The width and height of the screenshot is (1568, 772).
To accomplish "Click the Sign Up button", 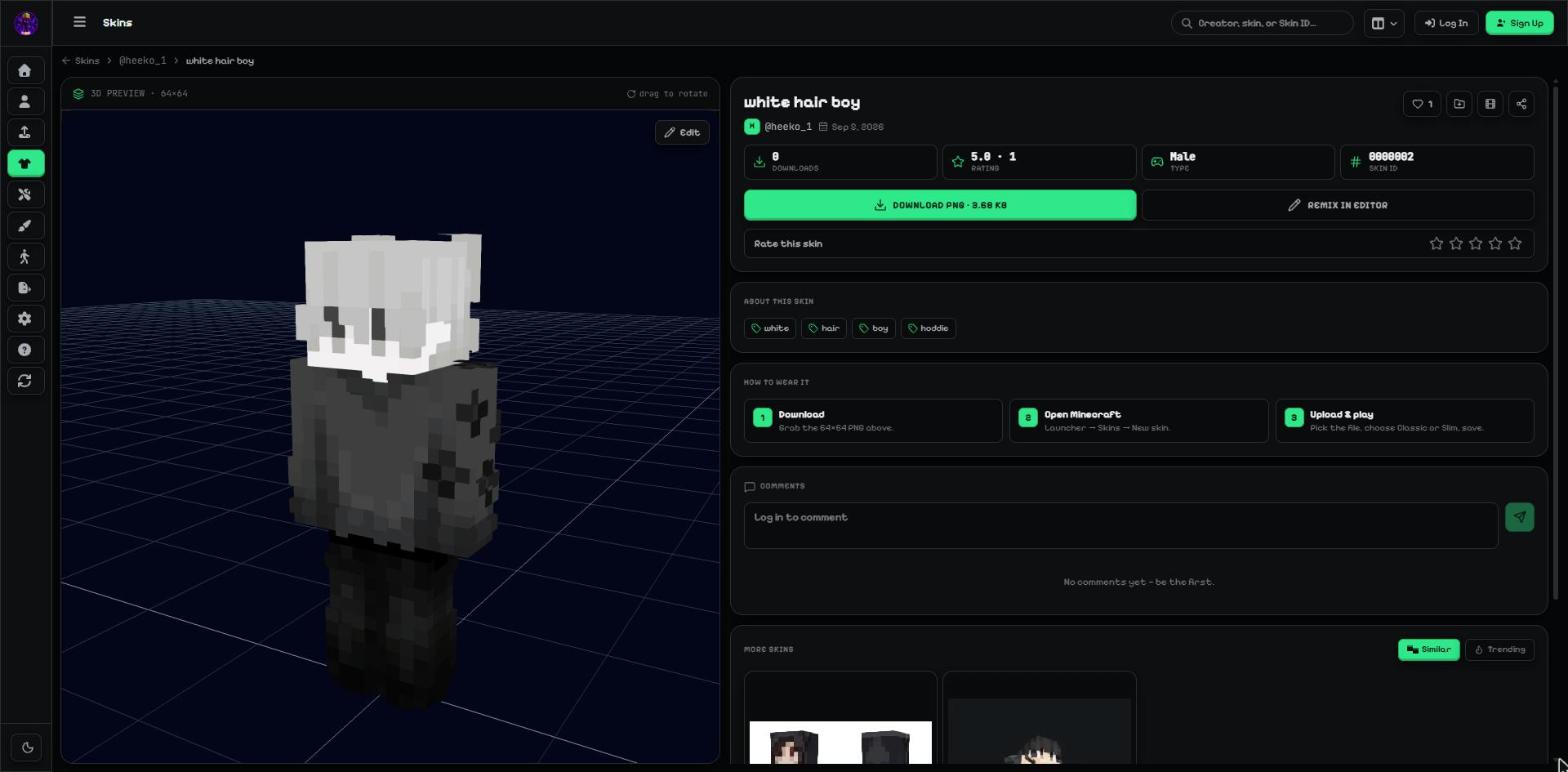I will 1519,23.
